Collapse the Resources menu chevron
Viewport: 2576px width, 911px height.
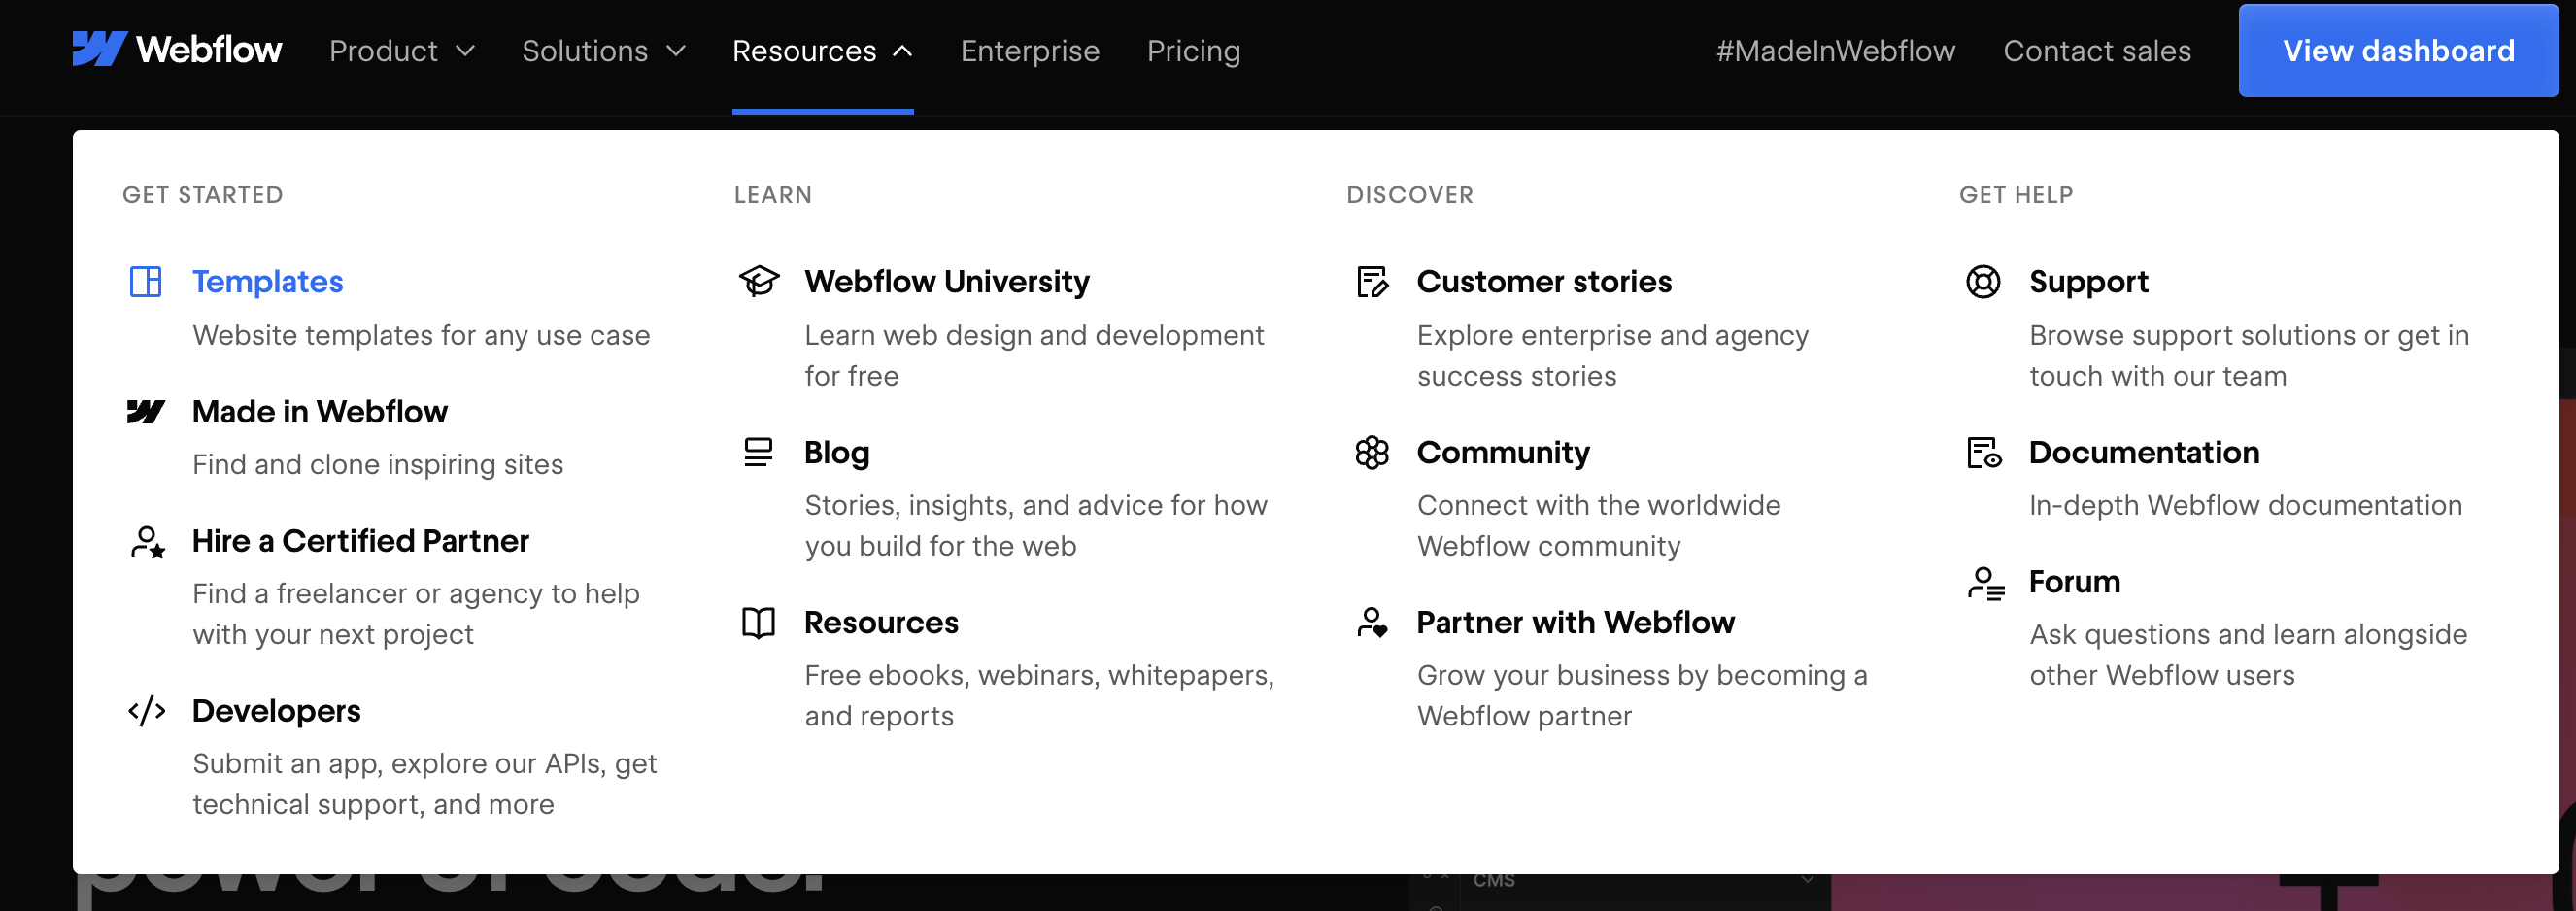[902, 51]
